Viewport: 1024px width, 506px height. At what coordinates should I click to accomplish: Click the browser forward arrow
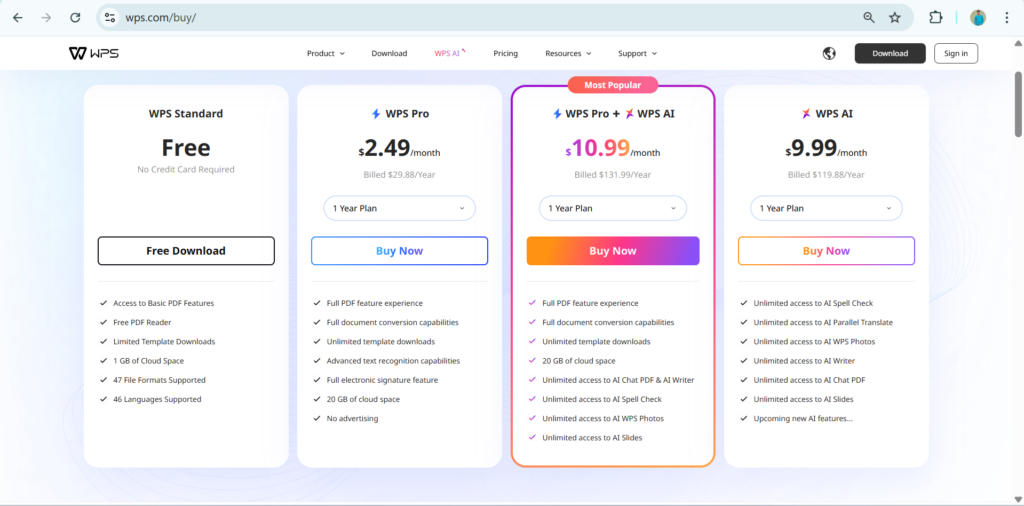tap(46, 18)
